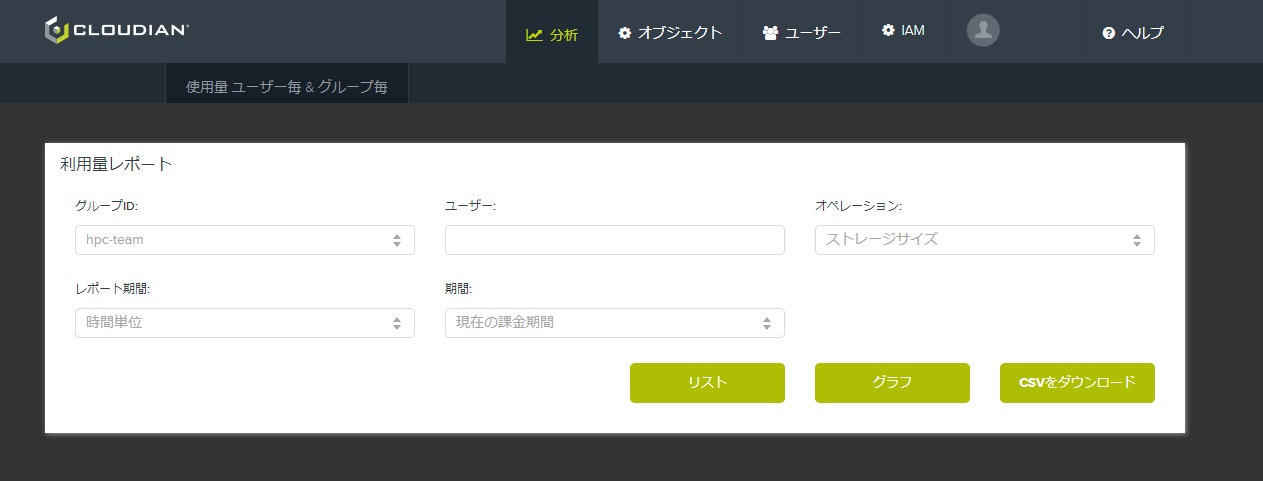
Task: Focus the ユーザー text input field
Action: 614,240
